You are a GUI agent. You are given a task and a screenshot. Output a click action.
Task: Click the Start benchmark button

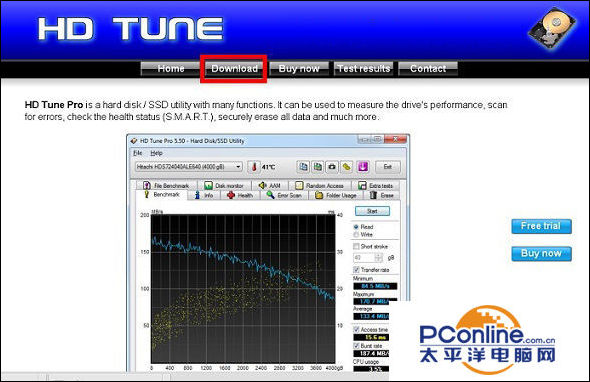372,211
